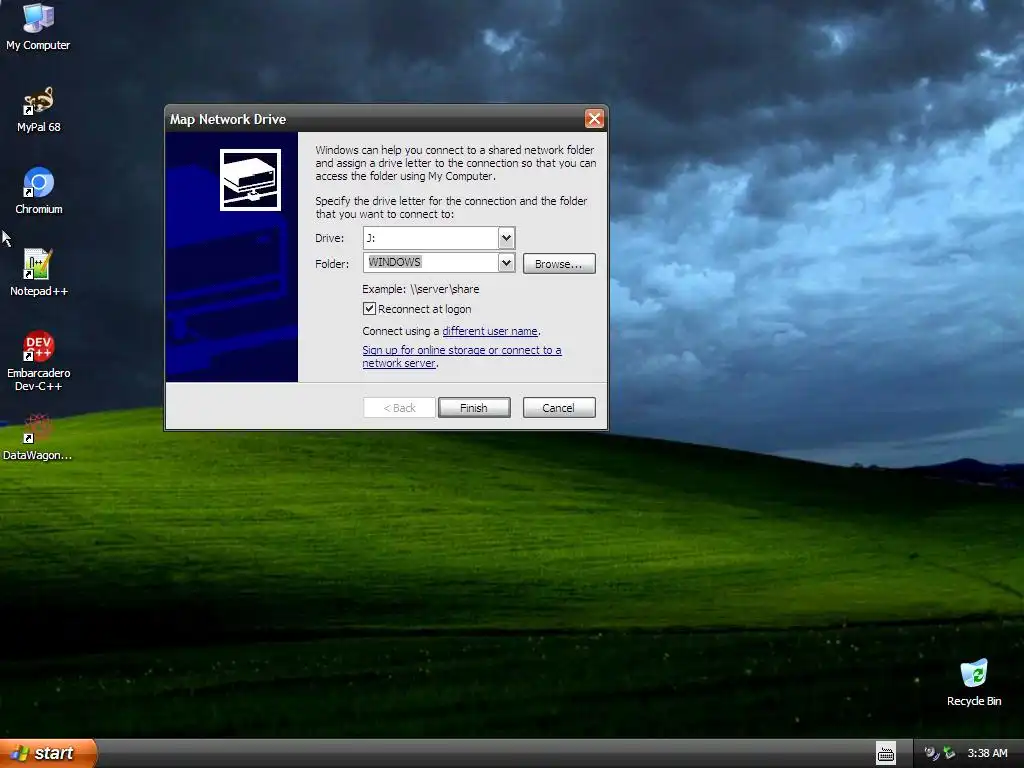
Task: Expand the Folder path dropdown arrow
Action: click(x=506, y=263)
